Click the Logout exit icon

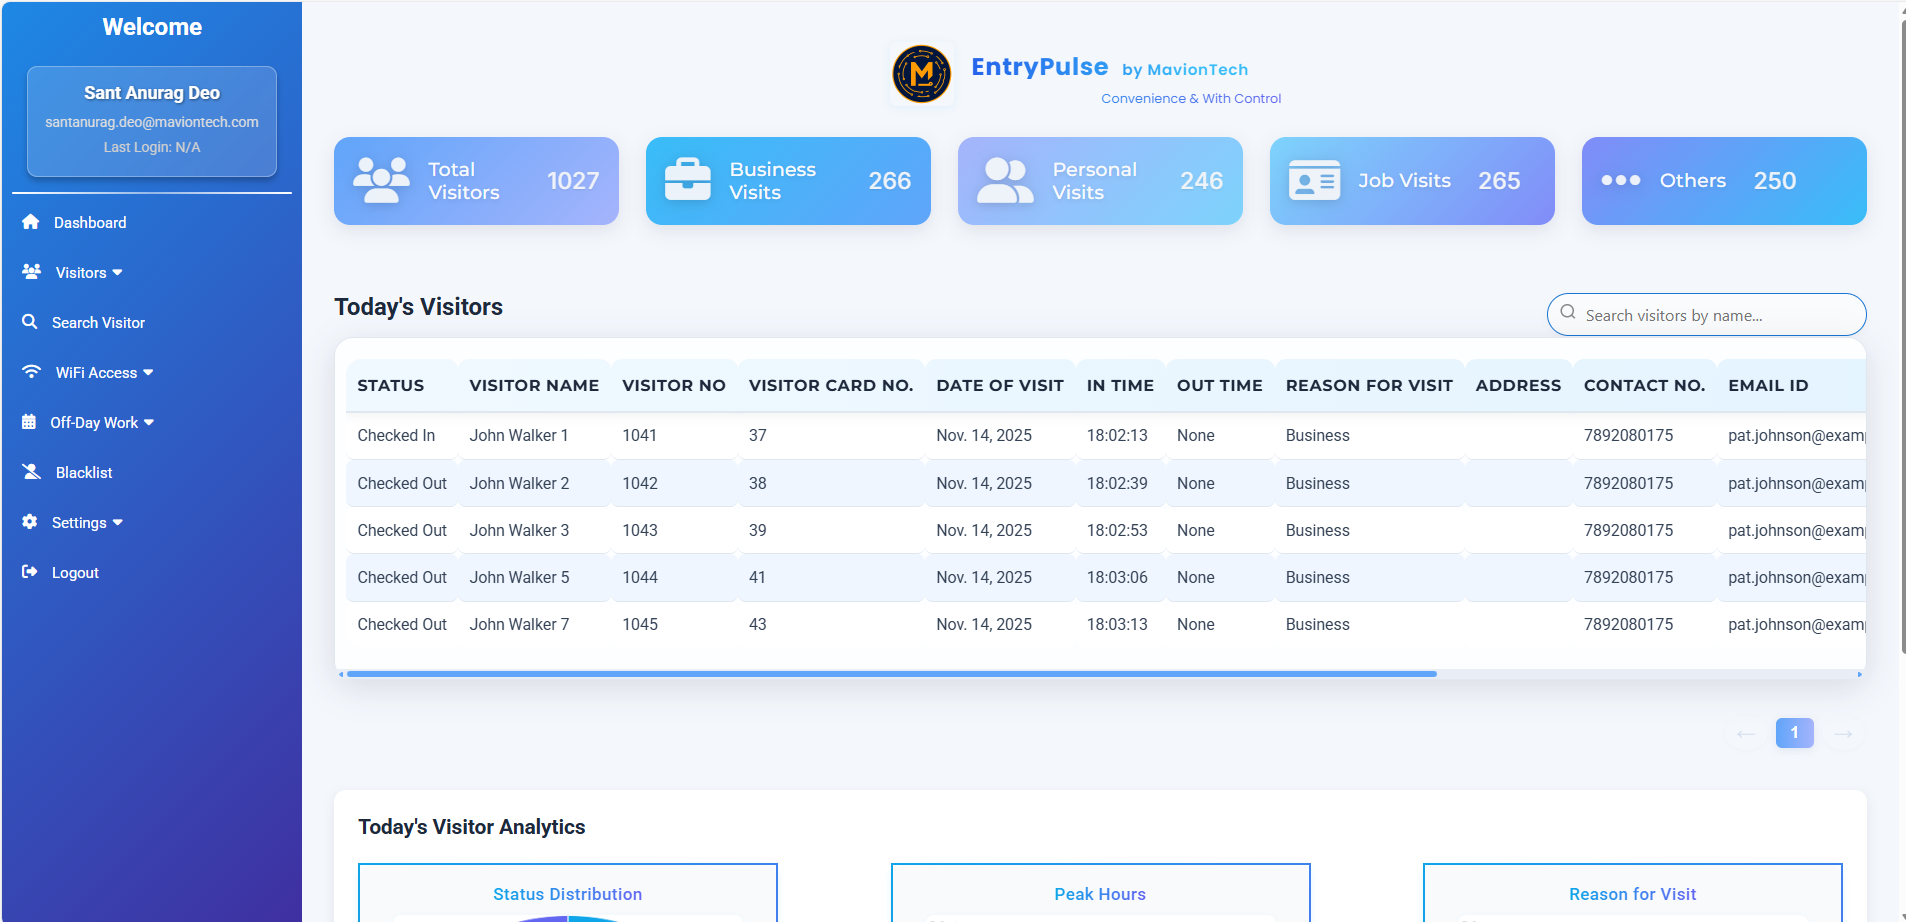tap(31, 572)
